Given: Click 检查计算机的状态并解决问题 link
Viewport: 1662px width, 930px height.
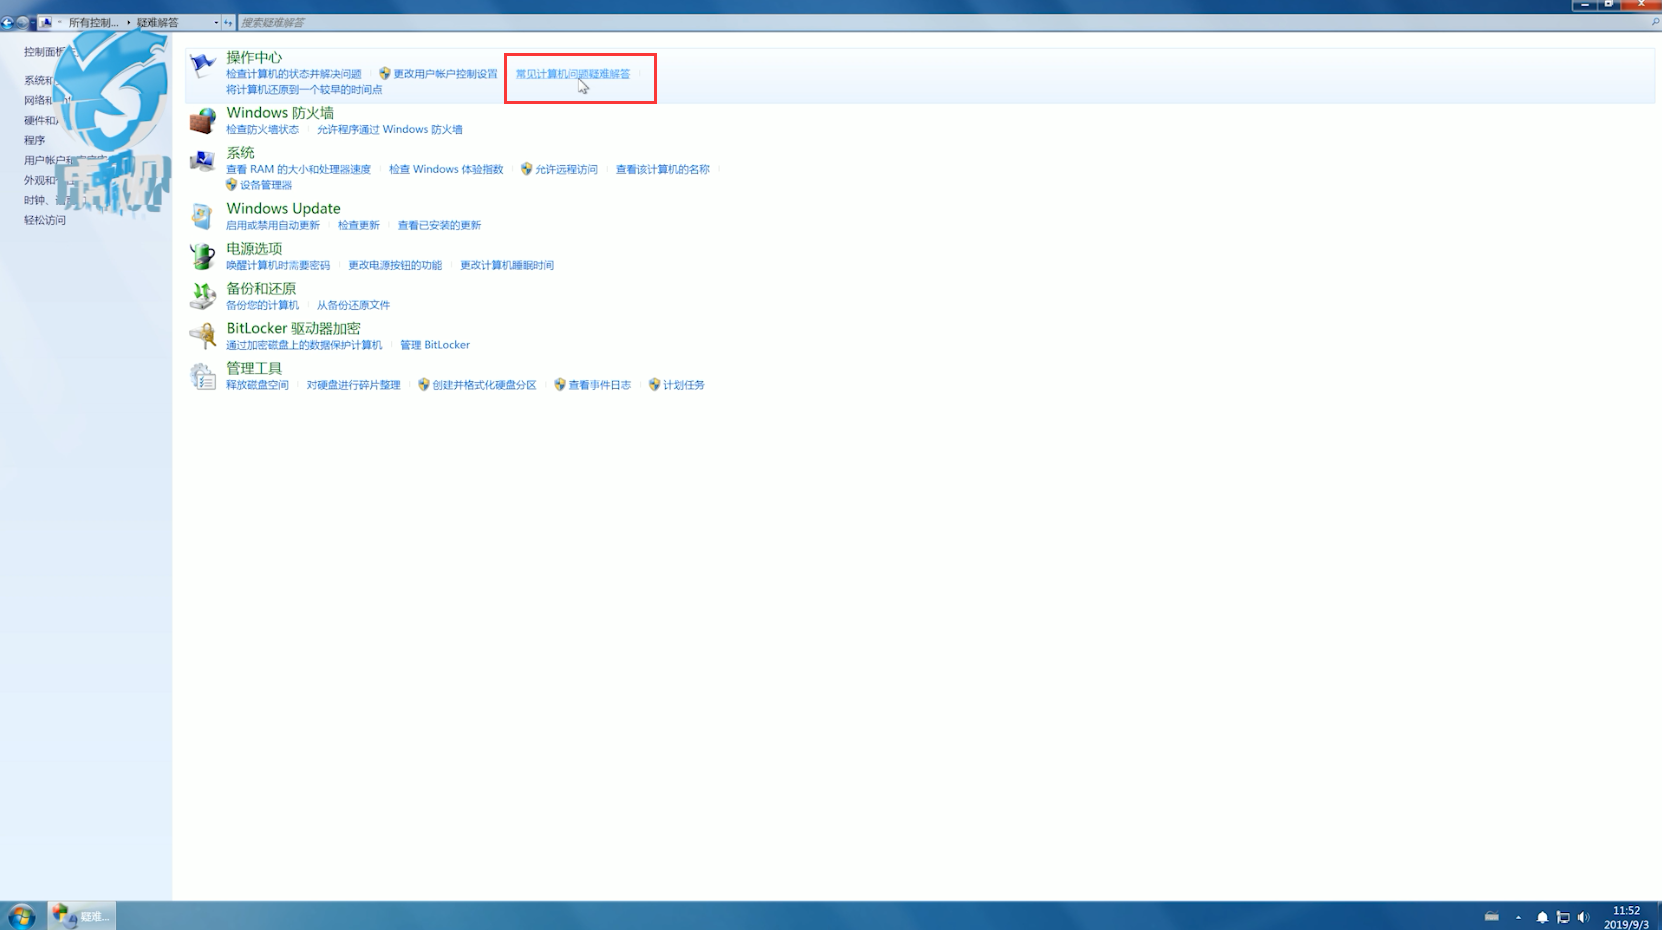Looking at the screenshot, I should (294, 74).
